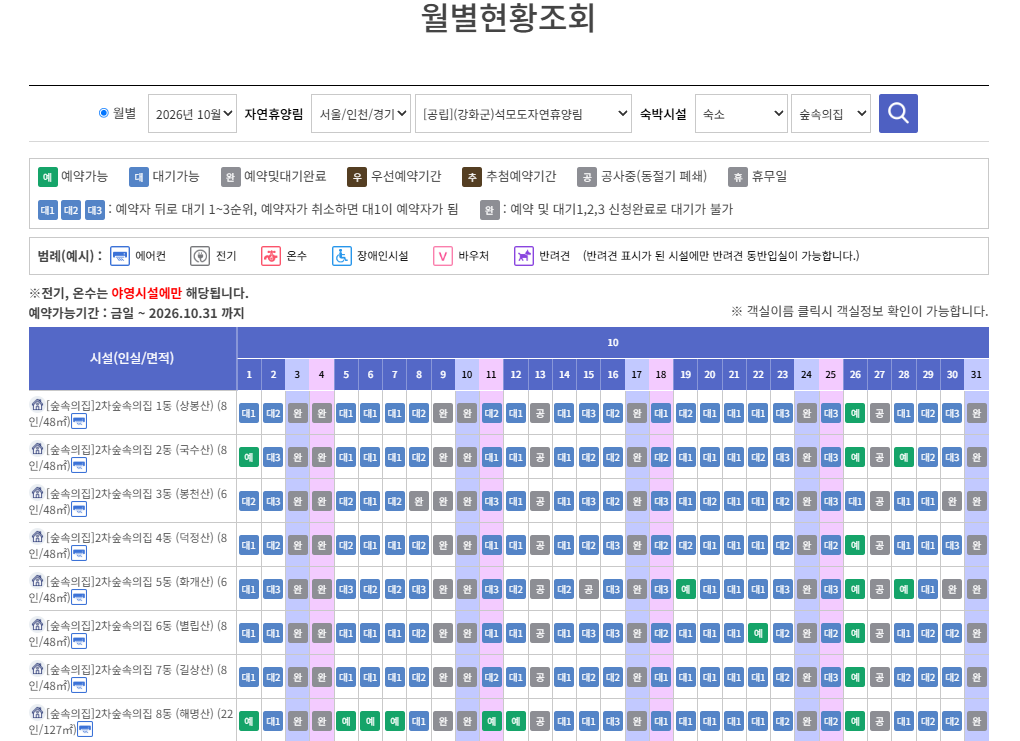Open the 2026년 10월 month dropdown
The height and width of the screenshot is (741, 1020).
(192, 114)
